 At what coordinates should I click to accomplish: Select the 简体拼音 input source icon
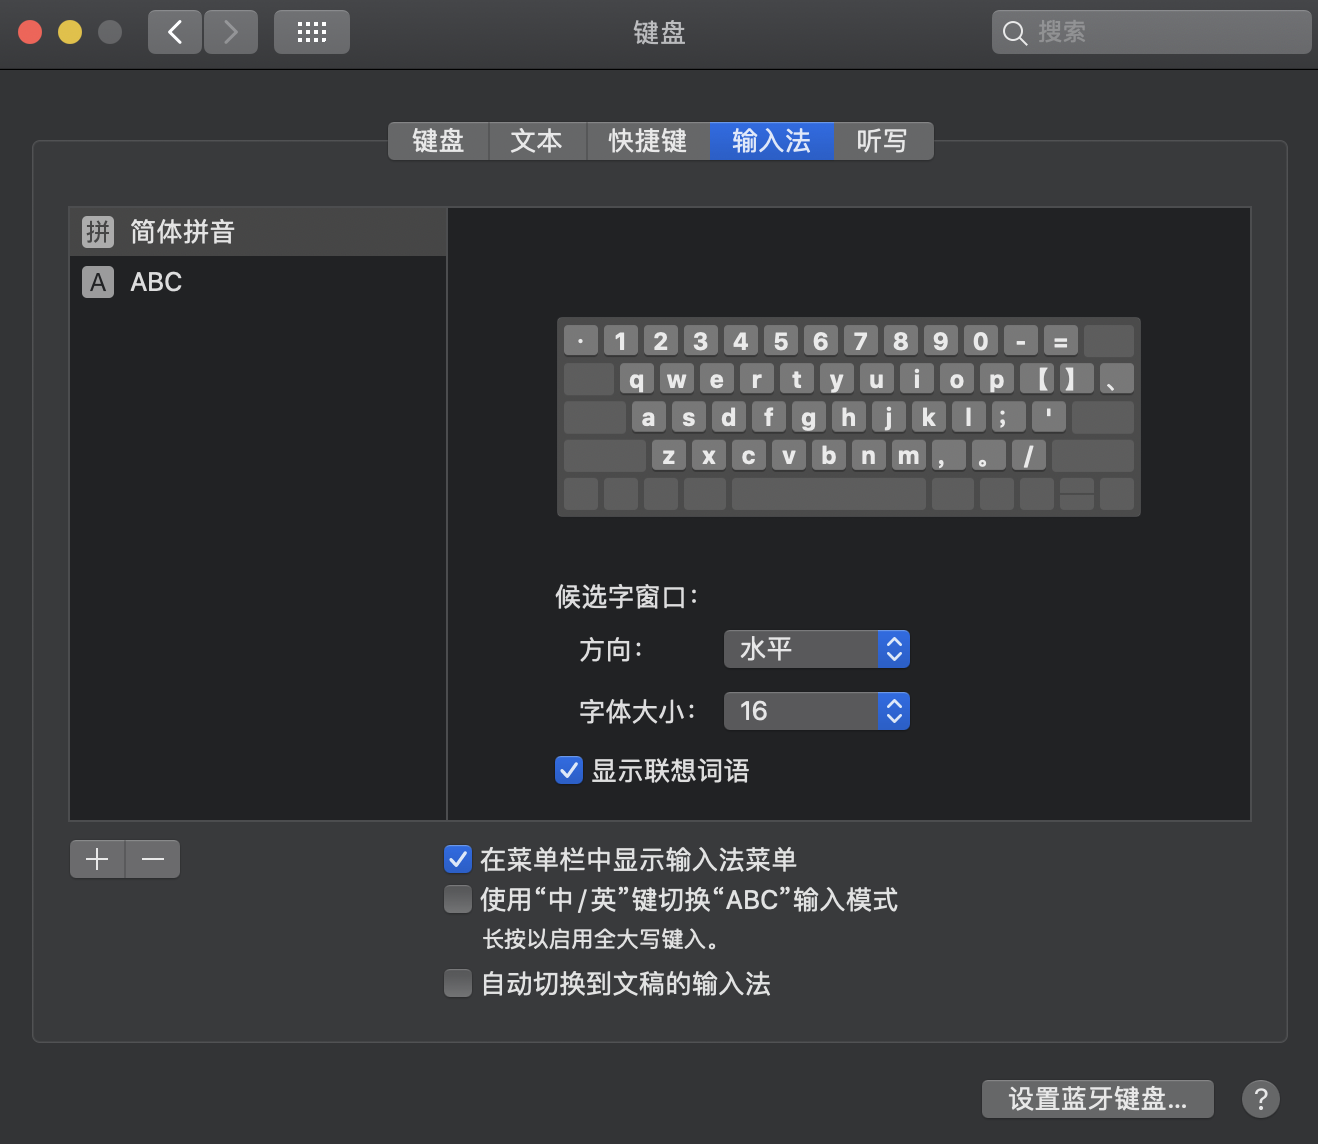click(x=97, y=232)
